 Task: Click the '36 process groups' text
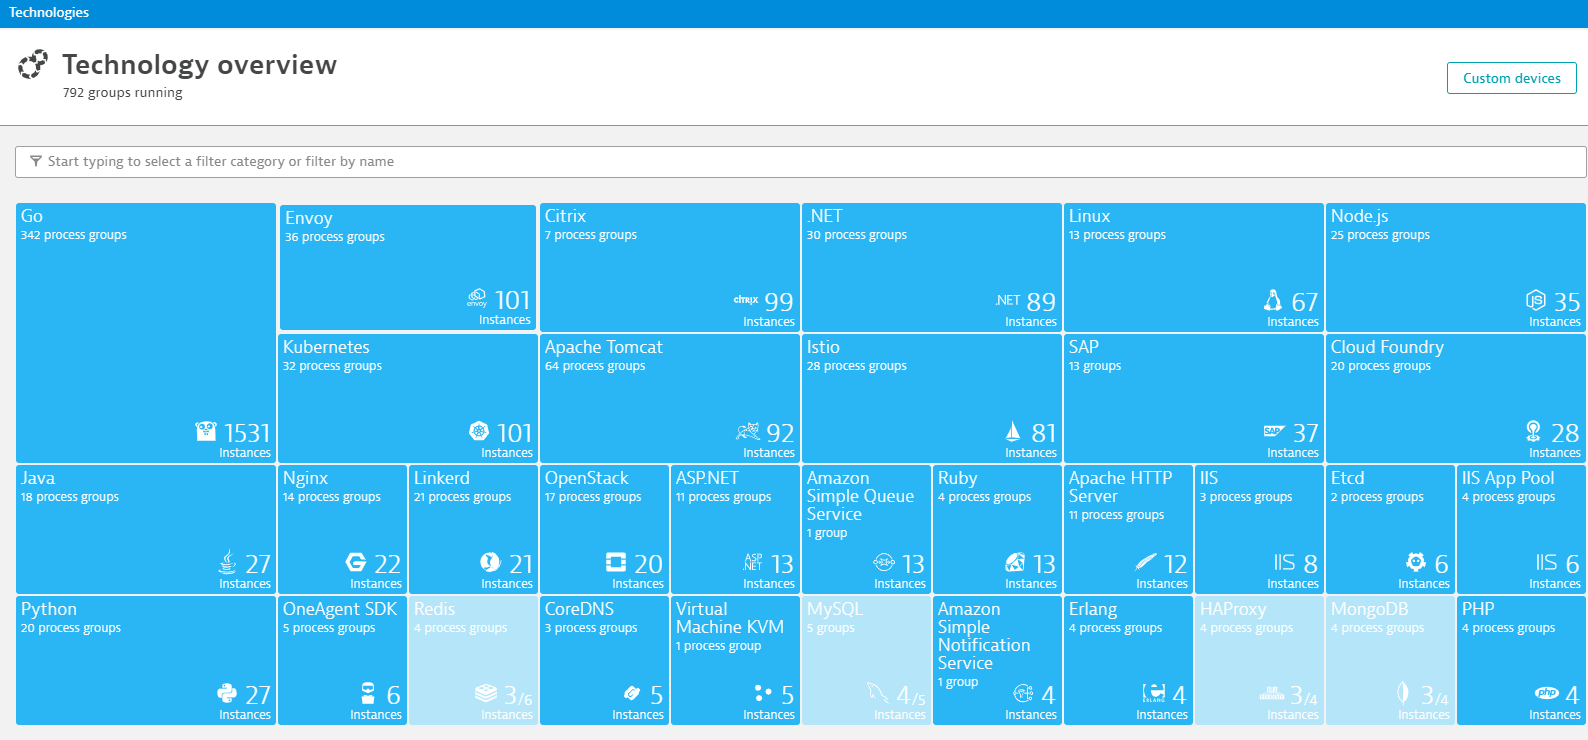[x=335, y=237]
